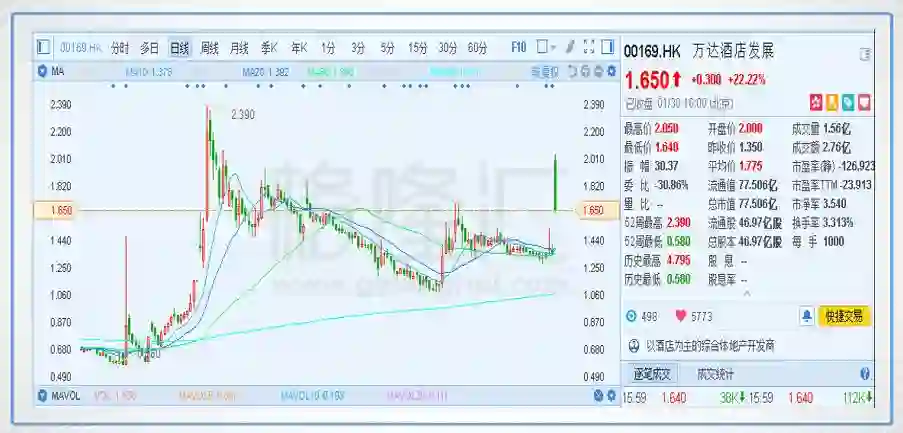Click the stock name 万达酒店发展

tap(731, 51)
